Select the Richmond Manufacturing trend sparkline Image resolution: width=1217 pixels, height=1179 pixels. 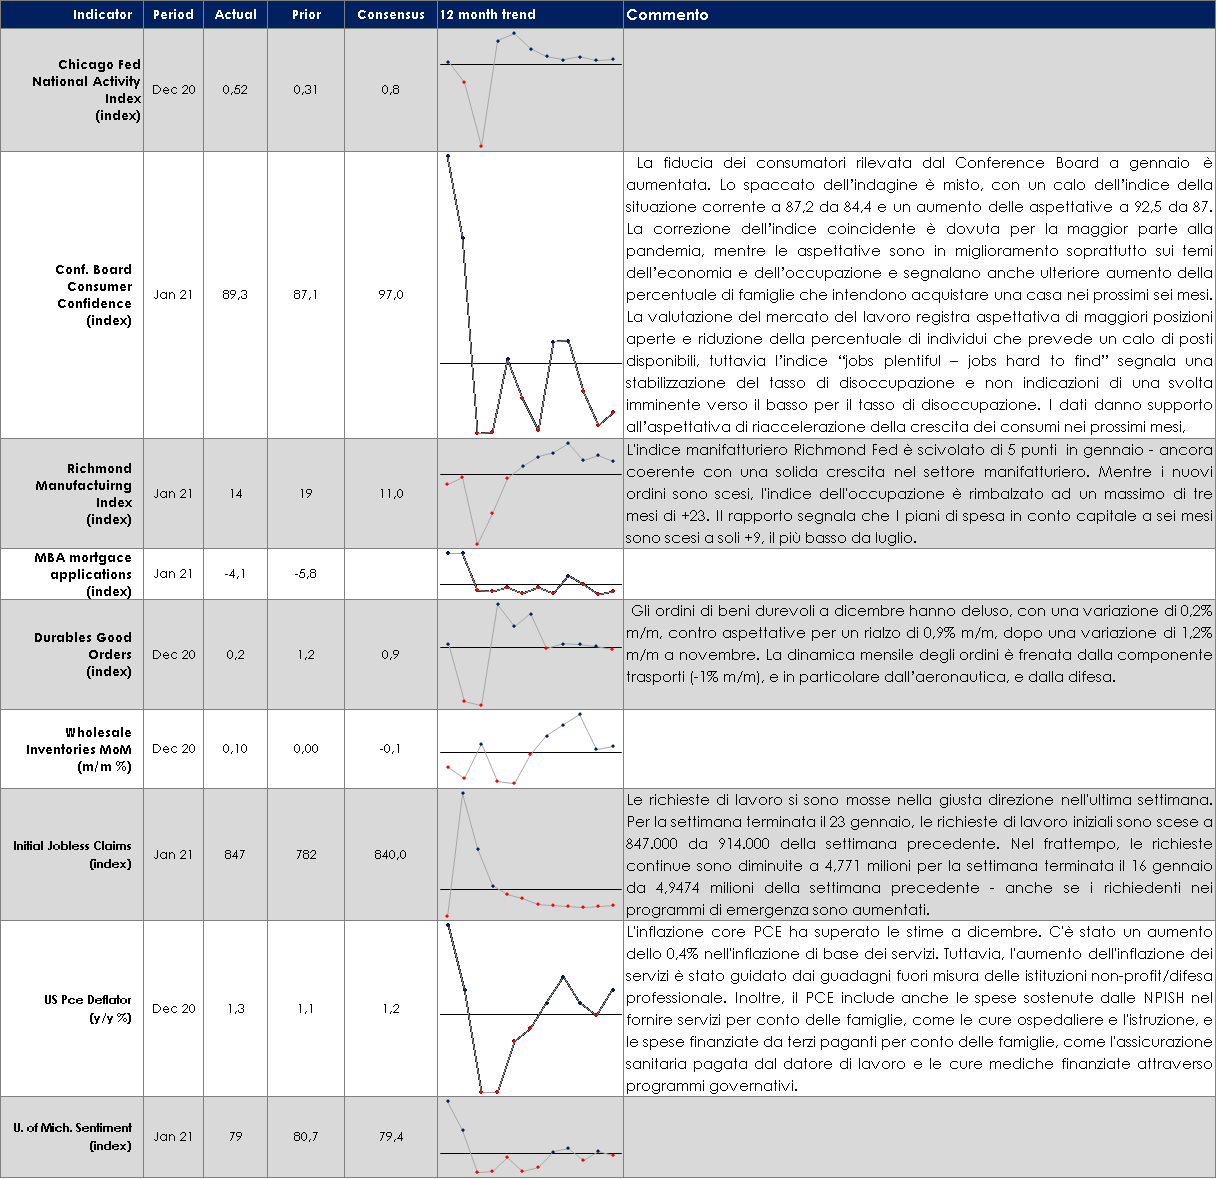pyautogui.click(x=530, y=493)
